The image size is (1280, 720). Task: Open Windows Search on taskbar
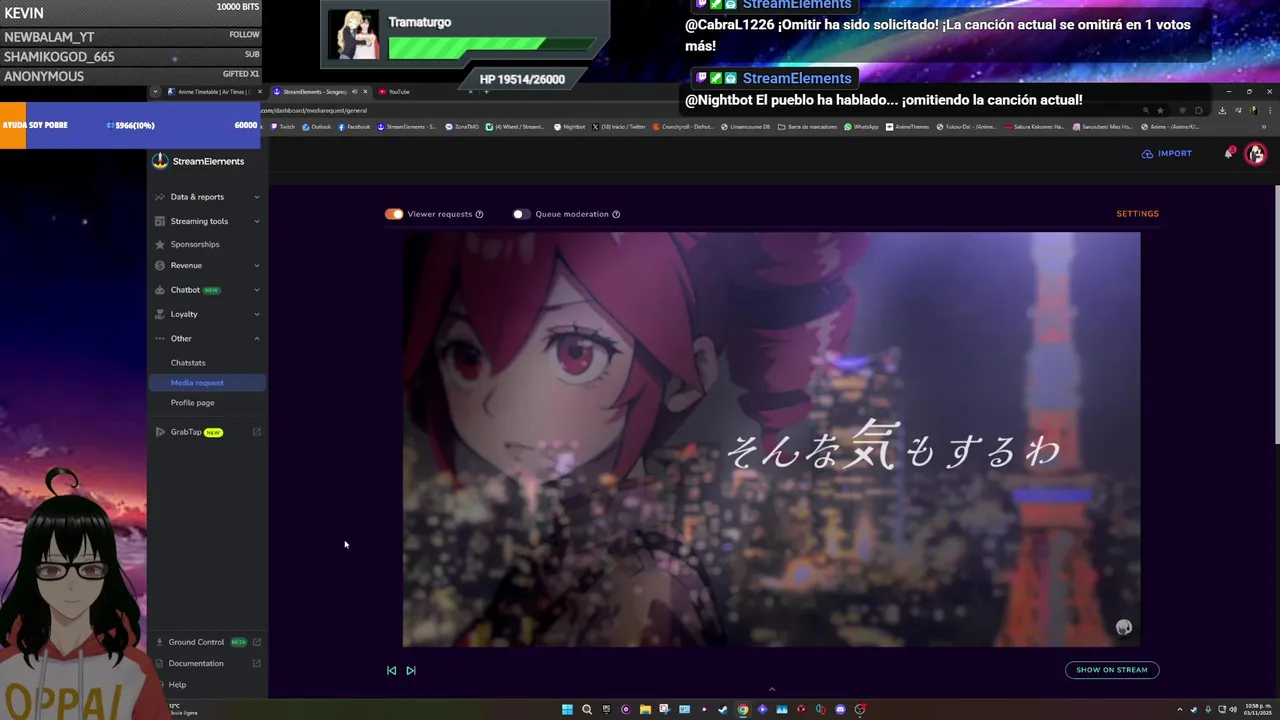point(587,710)
